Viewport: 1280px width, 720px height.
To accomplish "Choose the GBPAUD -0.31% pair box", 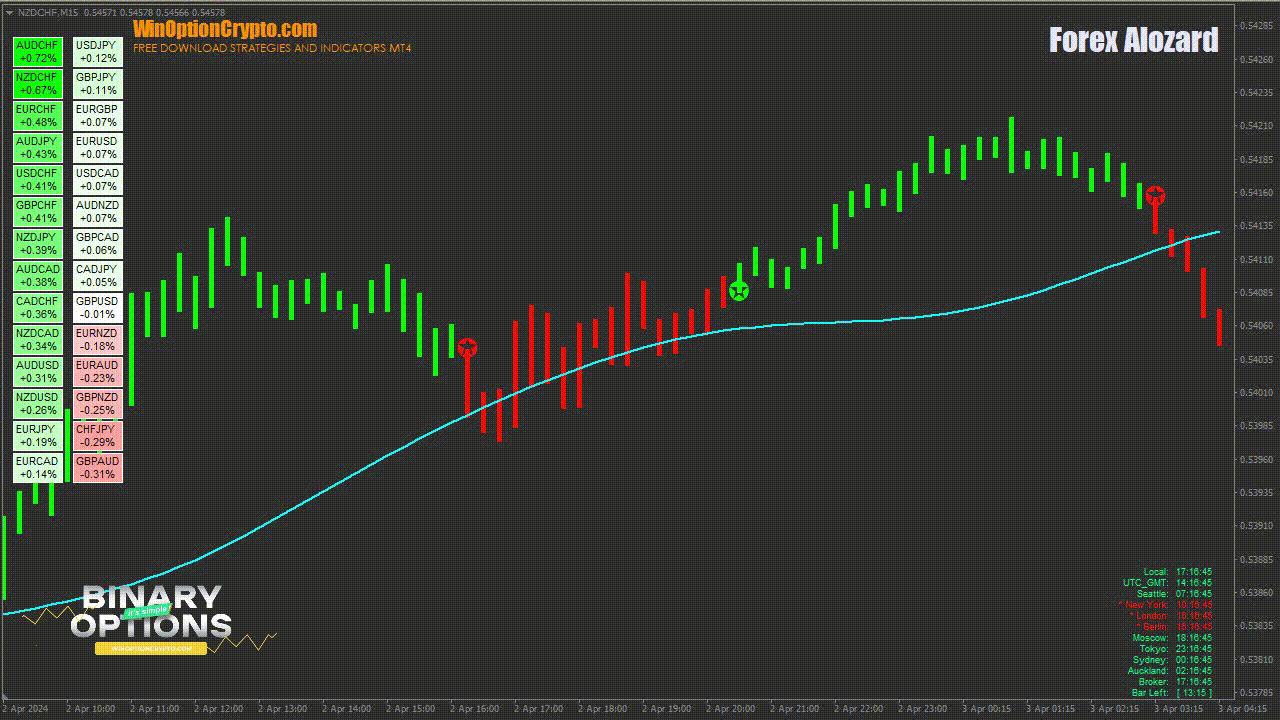I will point(97,468).
